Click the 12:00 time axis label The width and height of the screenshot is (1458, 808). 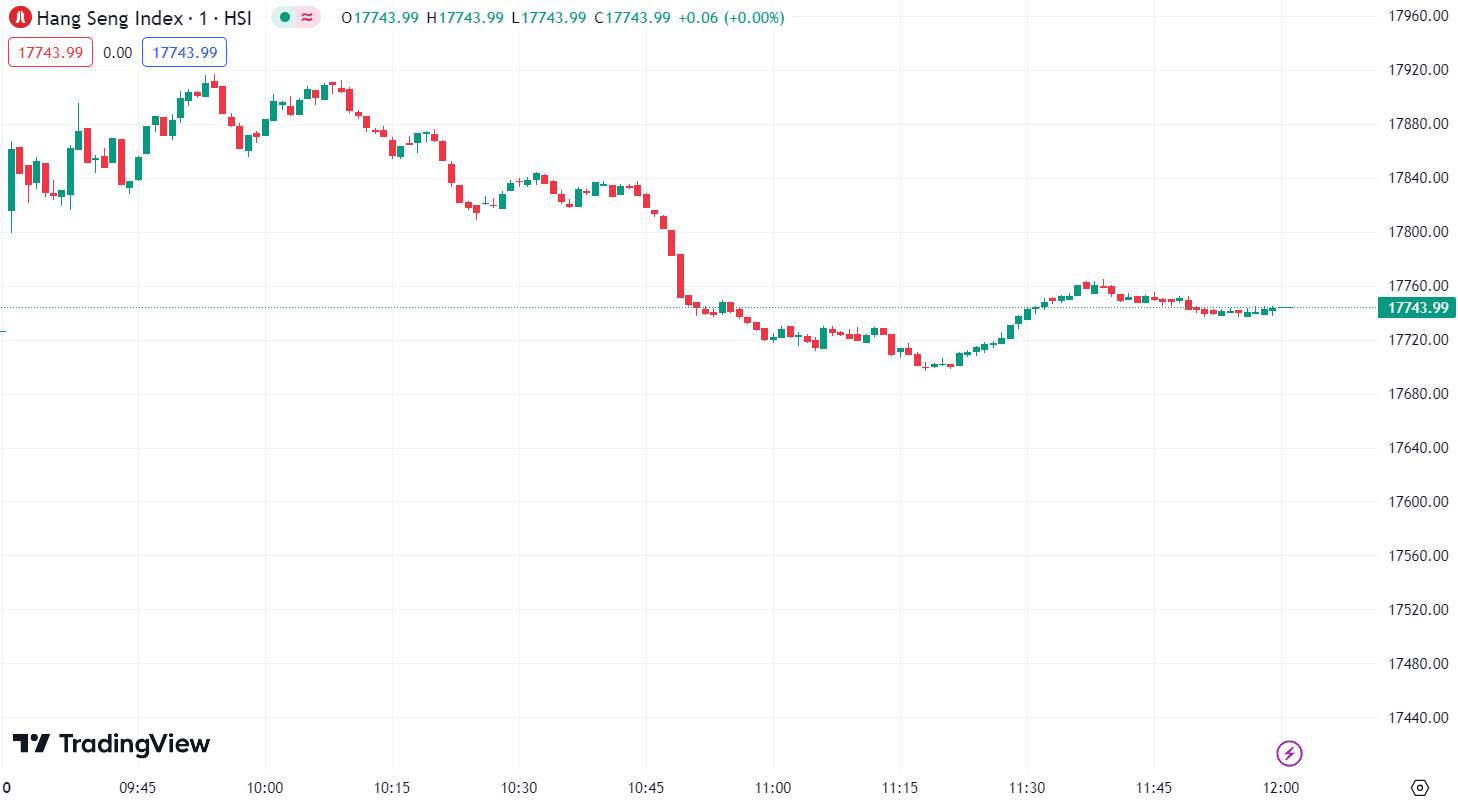[x=1282, y=787]
